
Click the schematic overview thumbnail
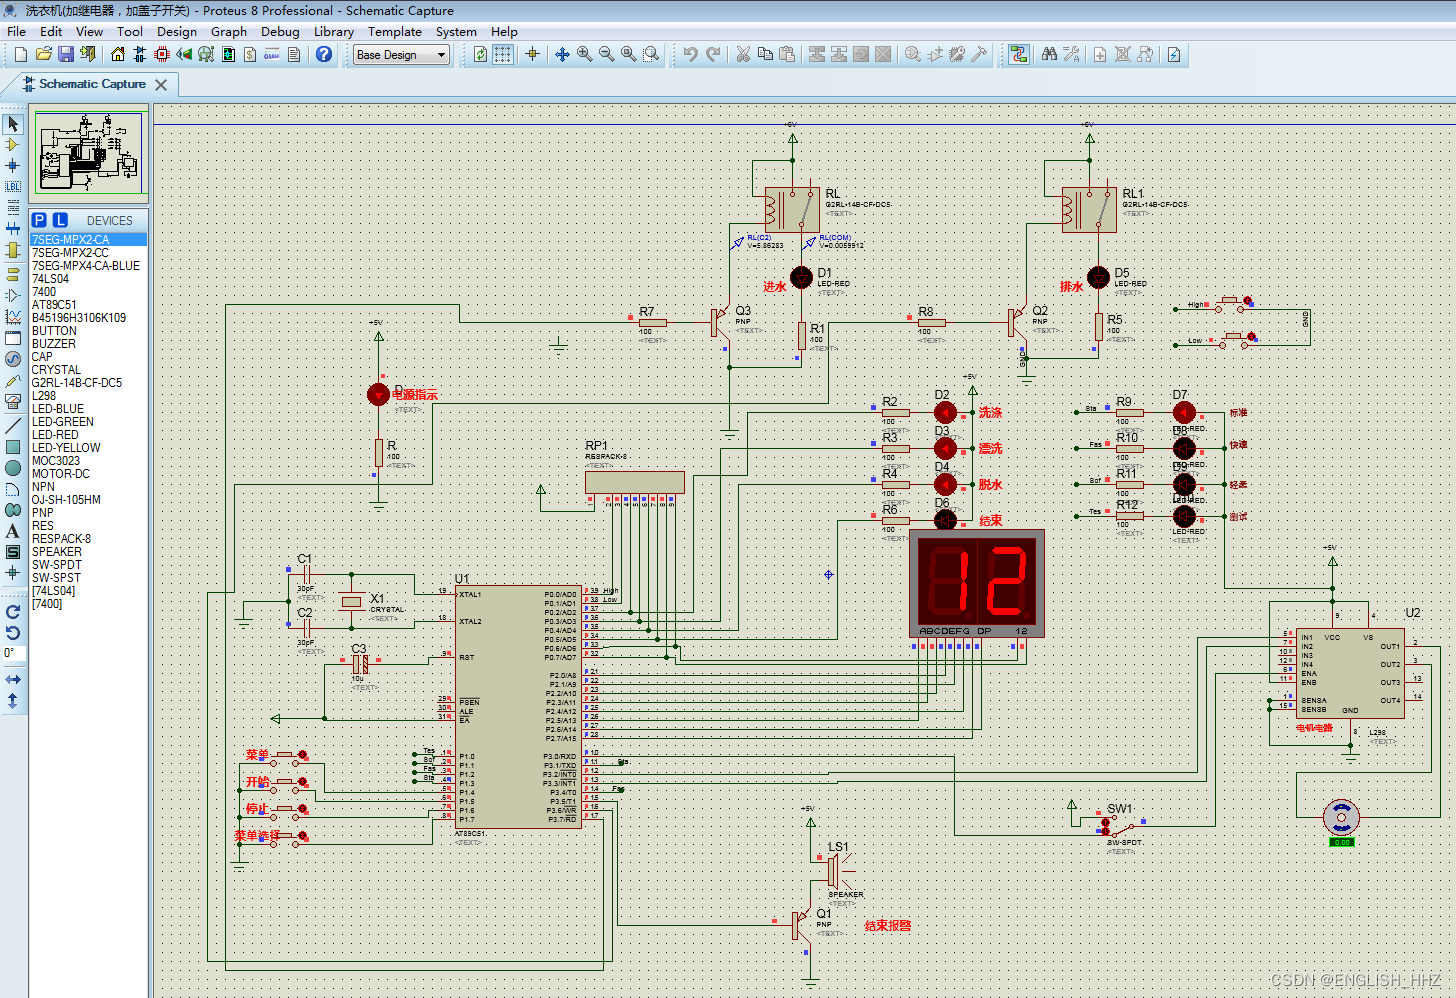[x=89, y=153]
